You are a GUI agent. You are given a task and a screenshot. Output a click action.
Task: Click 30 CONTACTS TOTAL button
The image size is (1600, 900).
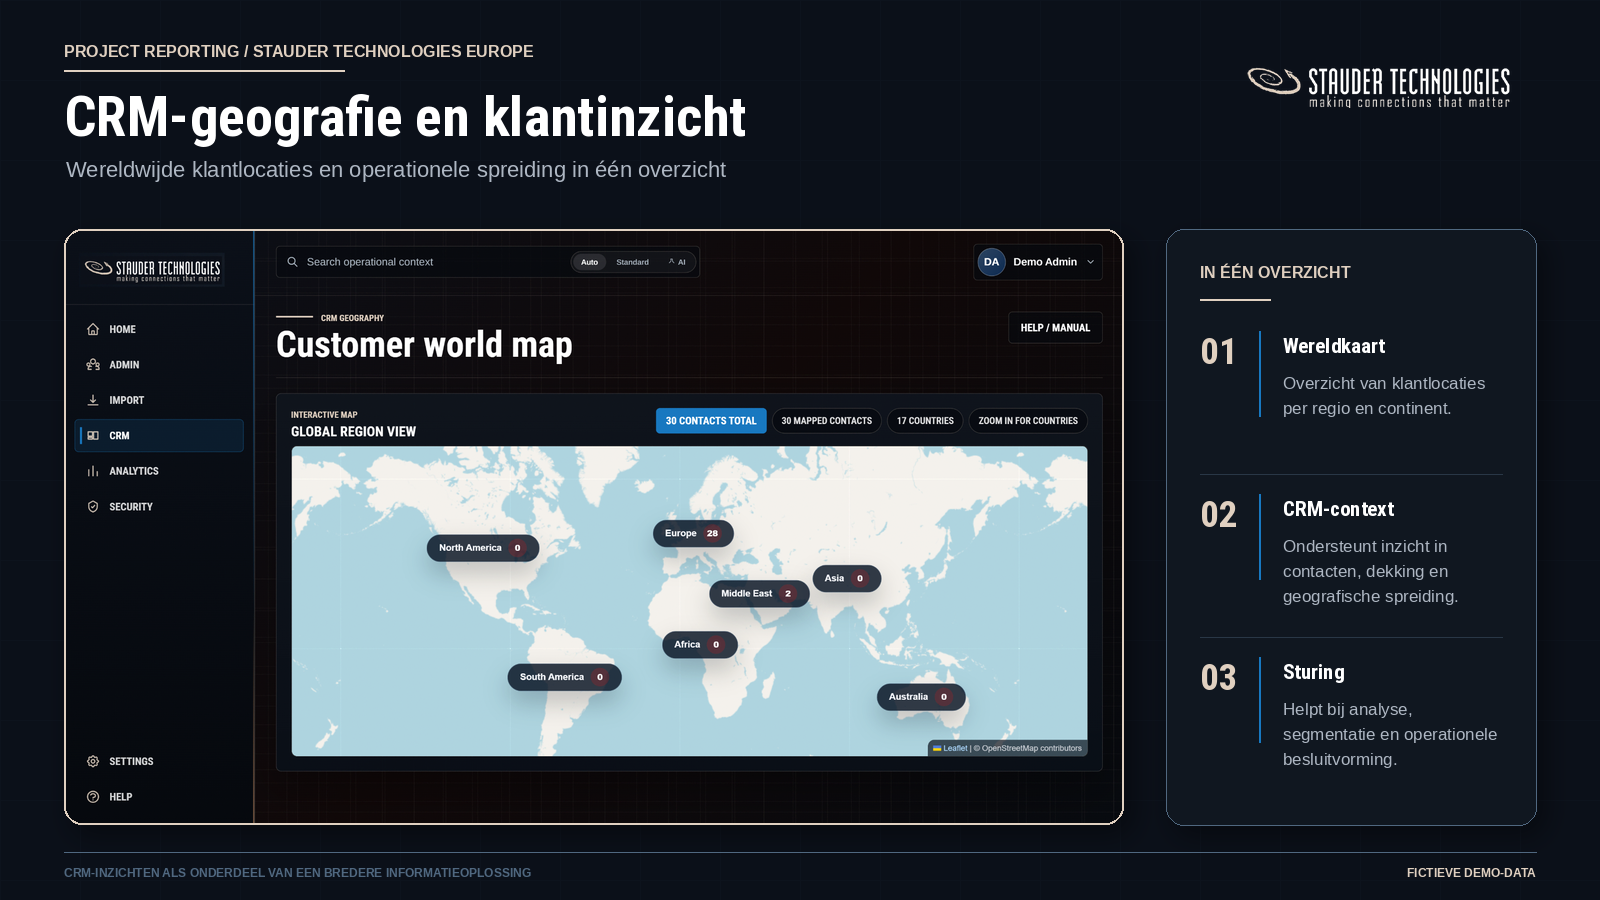pyautogui.click(x=711, y=421)
